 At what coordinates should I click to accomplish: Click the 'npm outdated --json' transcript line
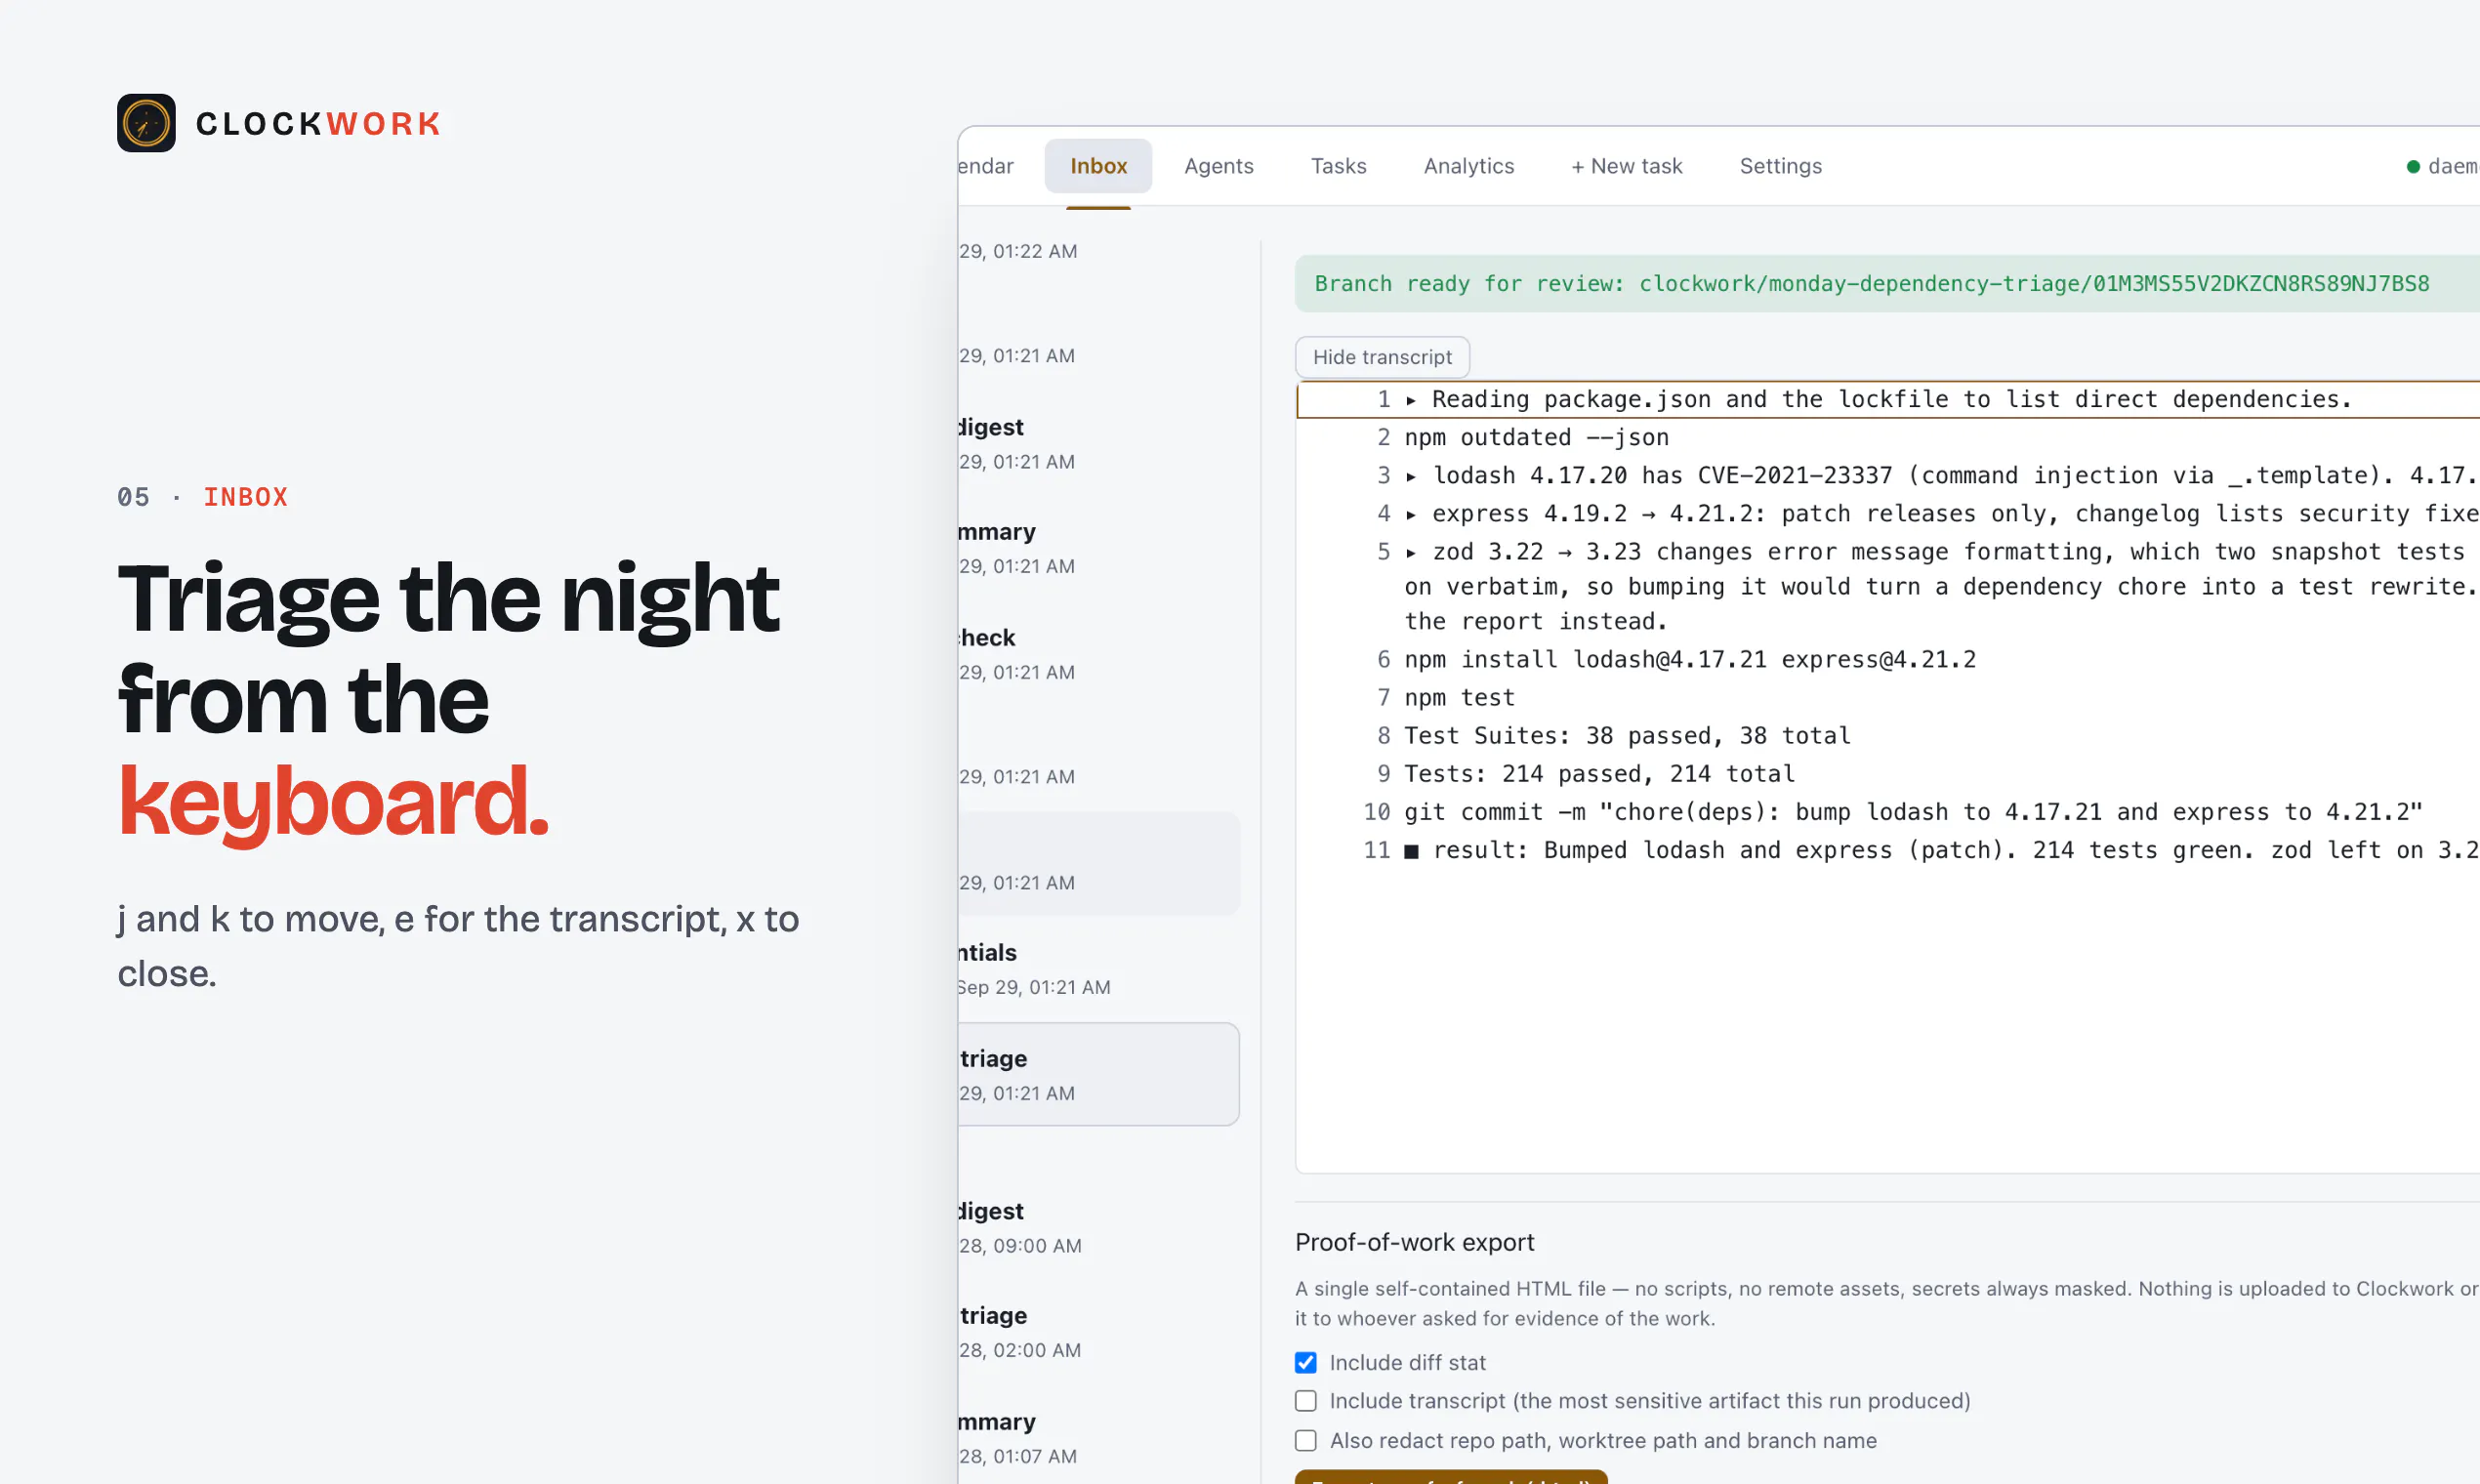[x=1536, y=438]
